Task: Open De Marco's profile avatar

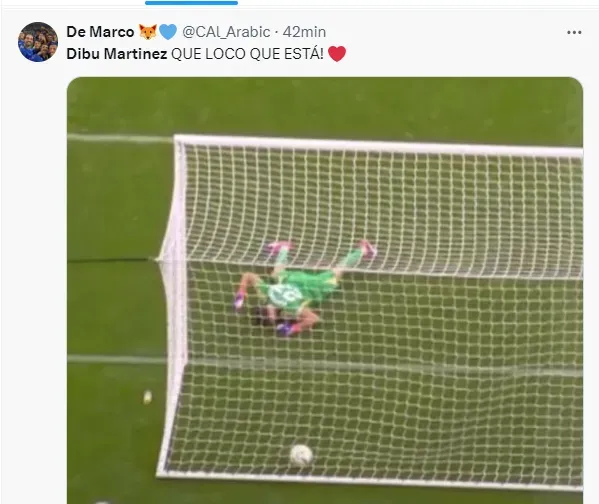Action: point(38,42)
